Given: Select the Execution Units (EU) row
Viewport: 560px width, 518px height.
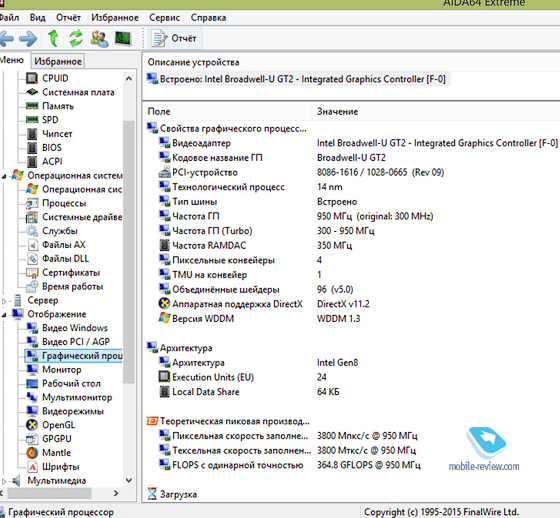Looking at the screenshot, I should [x=242, y=377].
